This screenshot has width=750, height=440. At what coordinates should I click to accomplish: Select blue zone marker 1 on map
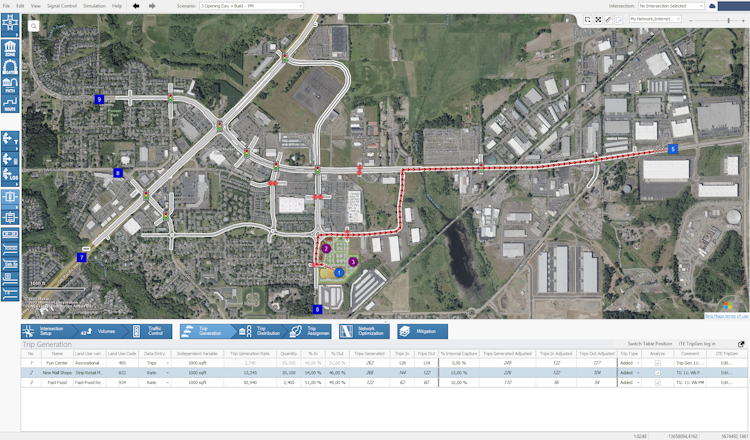tap(339, 273)
